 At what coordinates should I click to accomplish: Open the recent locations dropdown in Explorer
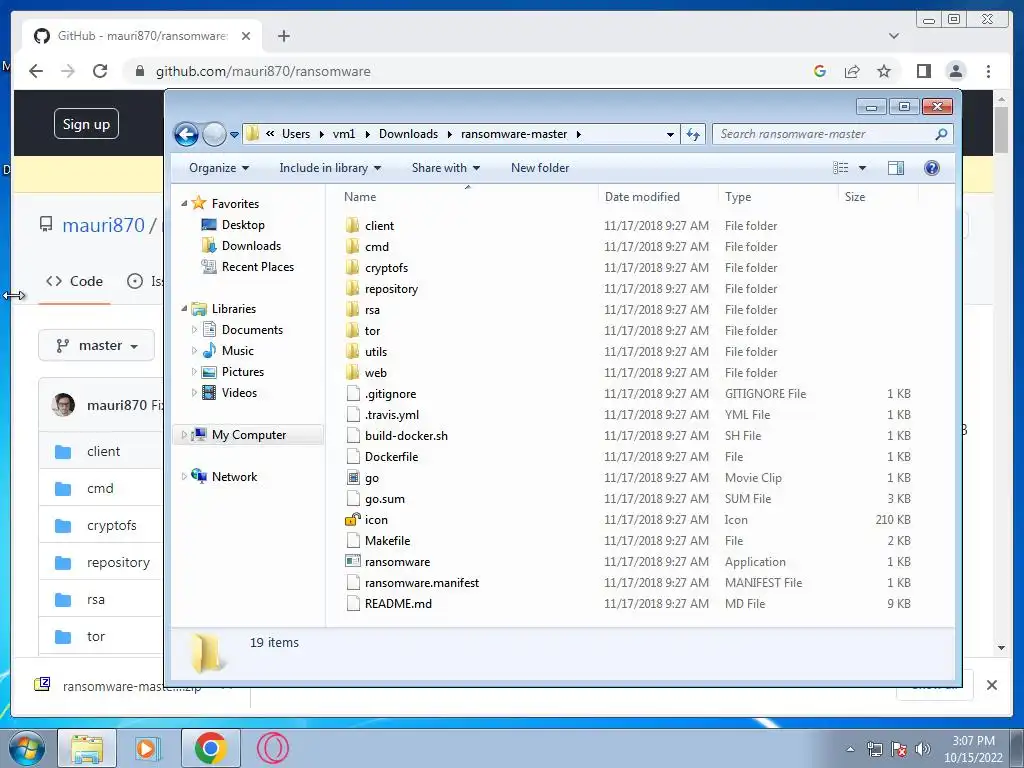pyautogui.click(x=234, y=135)
